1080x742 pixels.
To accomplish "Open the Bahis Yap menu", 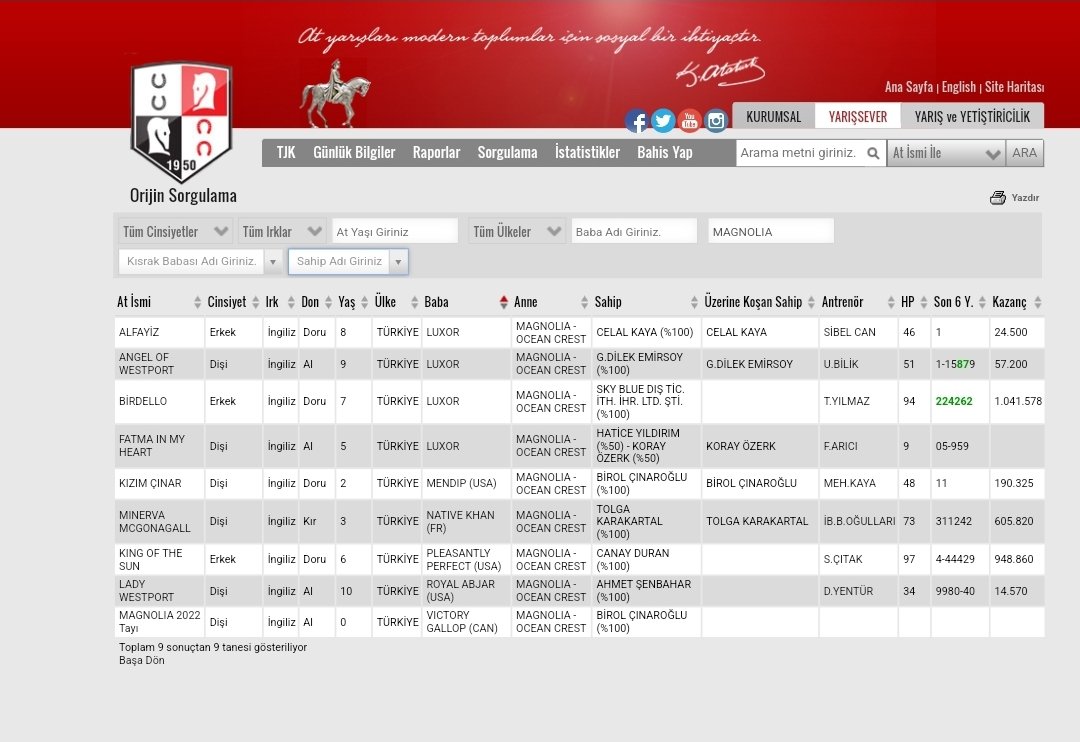I will [x=665, y=152].
